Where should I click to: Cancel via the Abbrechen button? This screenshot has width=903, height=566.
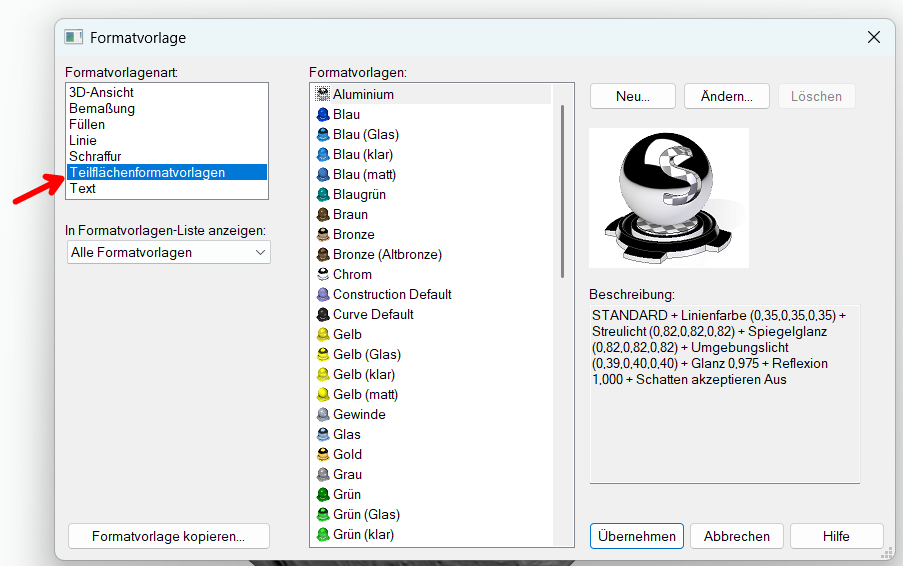click(x=737, y=536)
